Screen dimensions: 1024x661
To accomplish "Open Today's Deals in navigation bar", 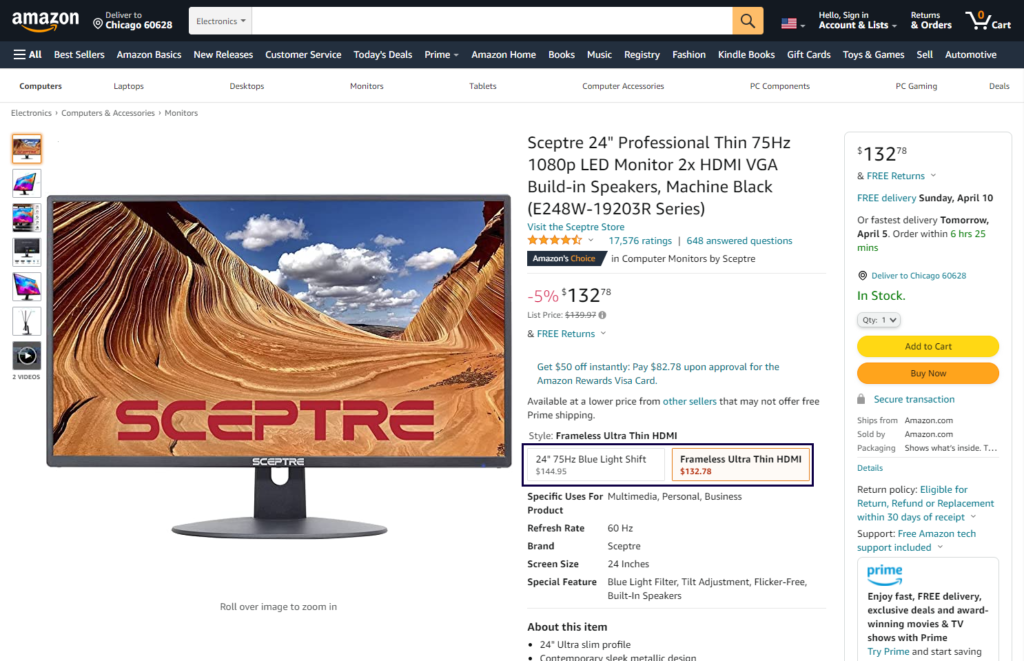I will (383, 55).
